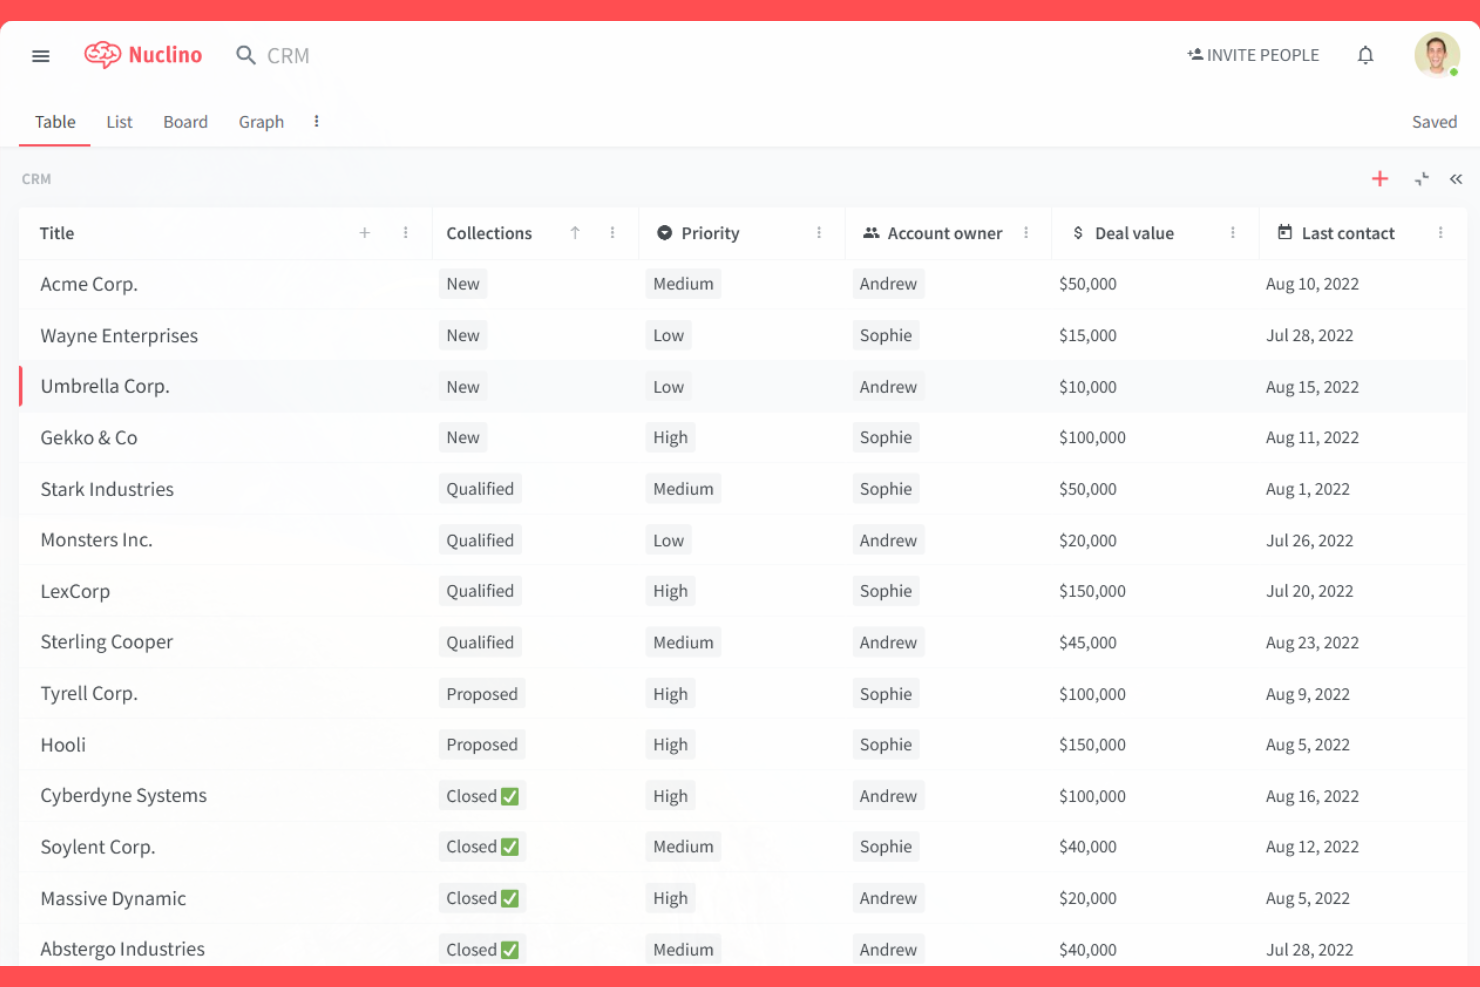Click Closed tag for Cyberdyne Systems

point(482,796)
